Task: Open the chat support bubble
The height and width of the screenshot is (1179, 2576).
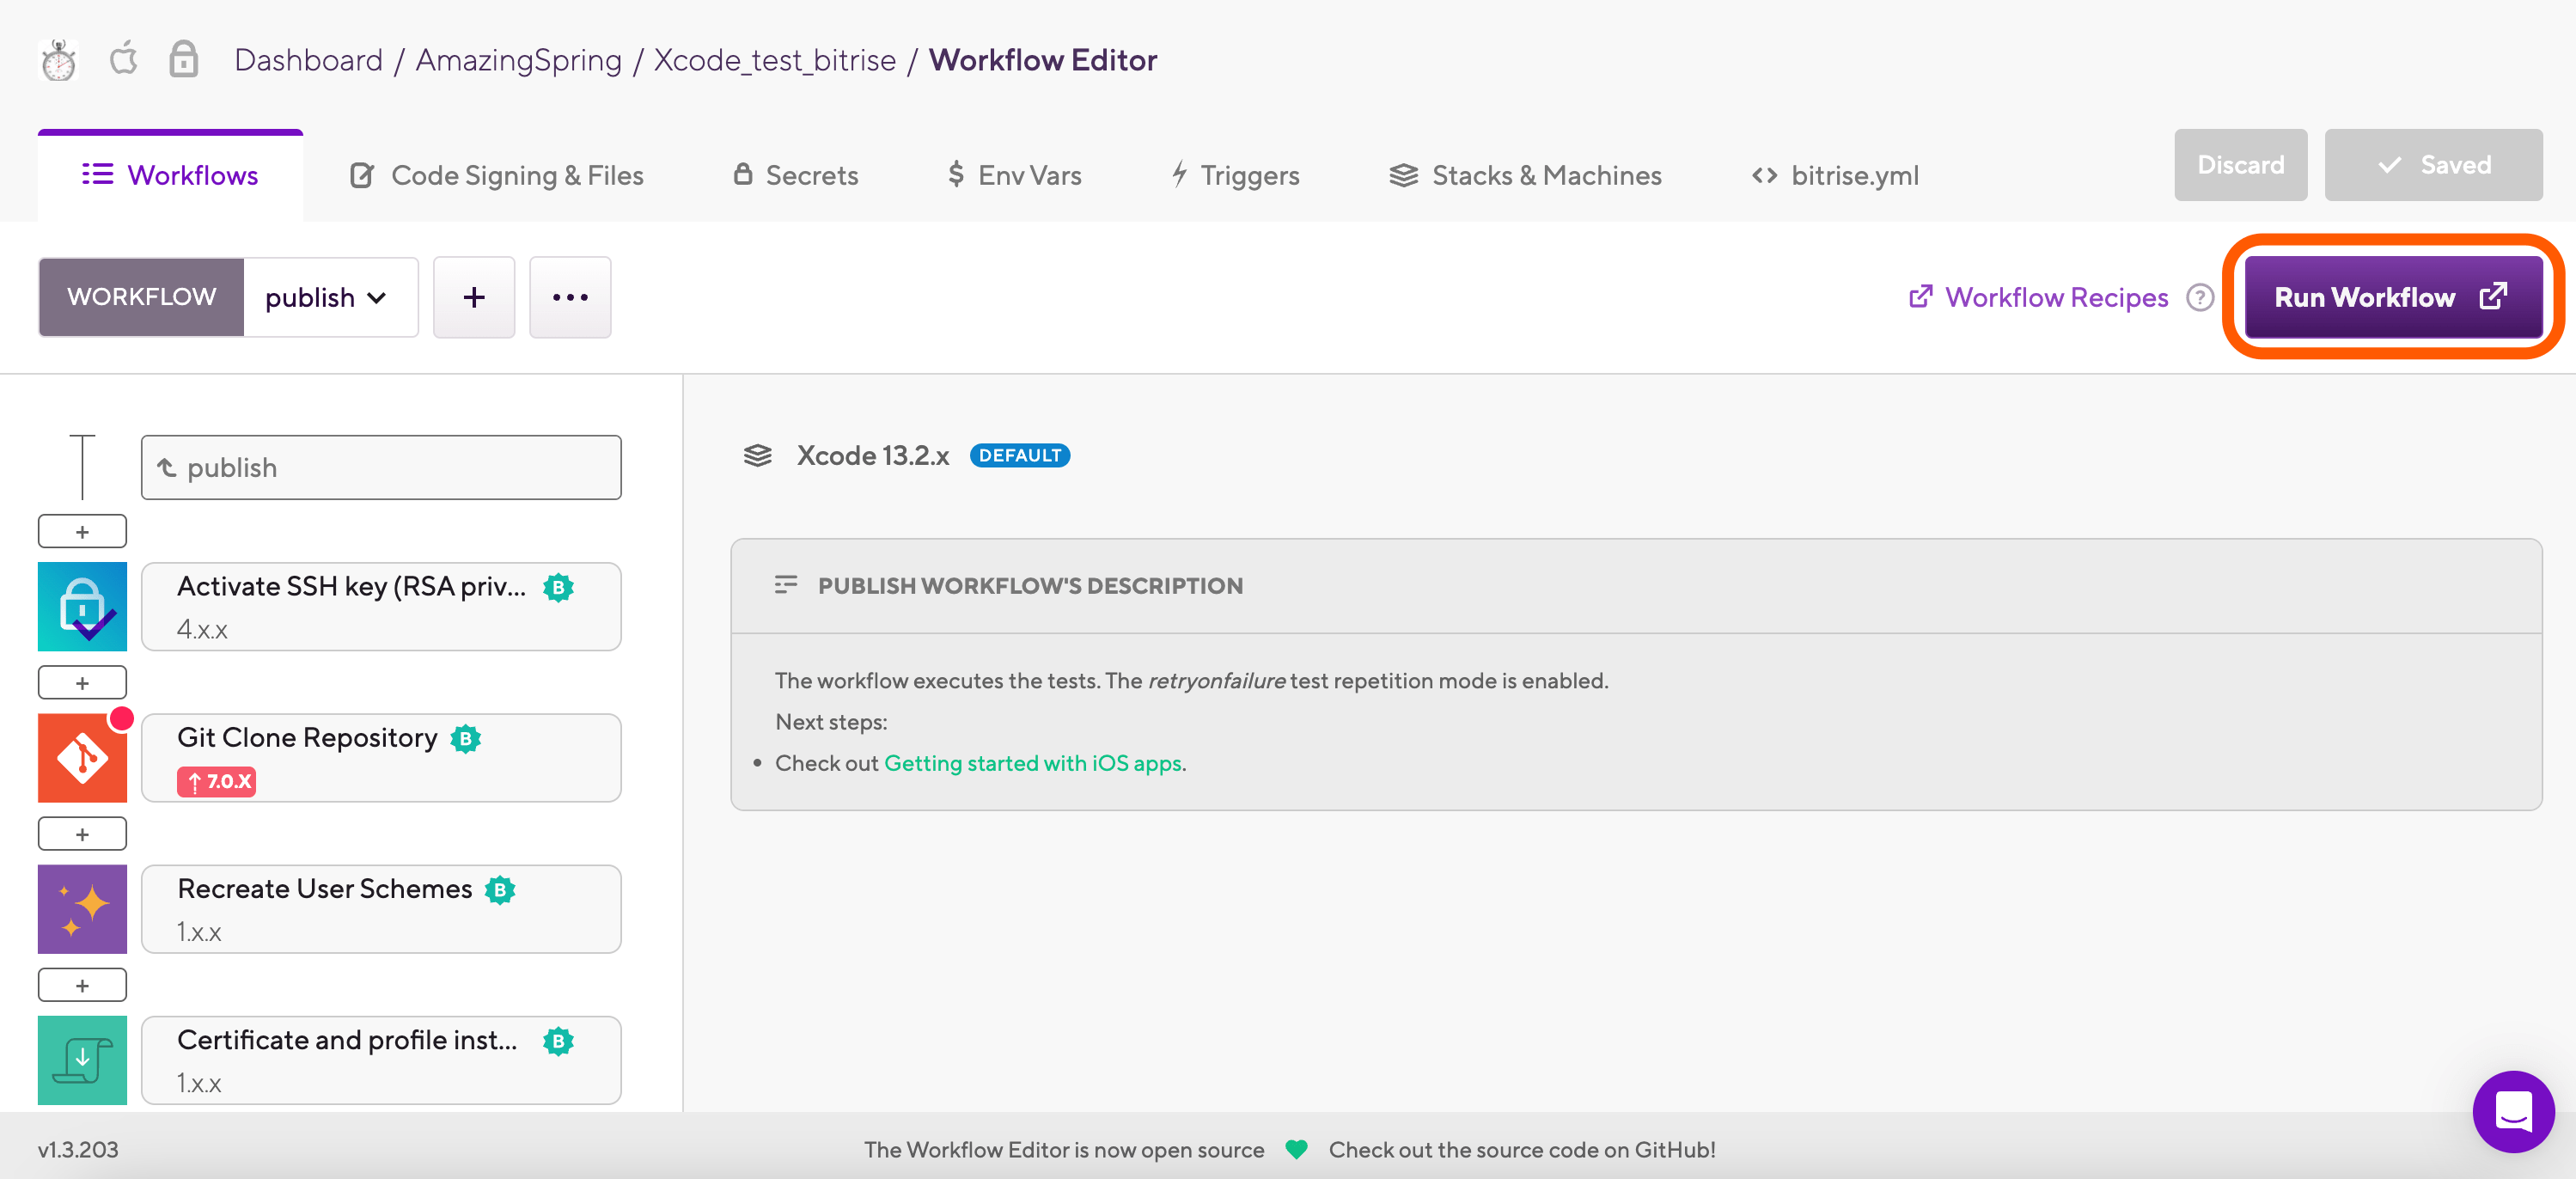Action: (x=2512, y=1110)
